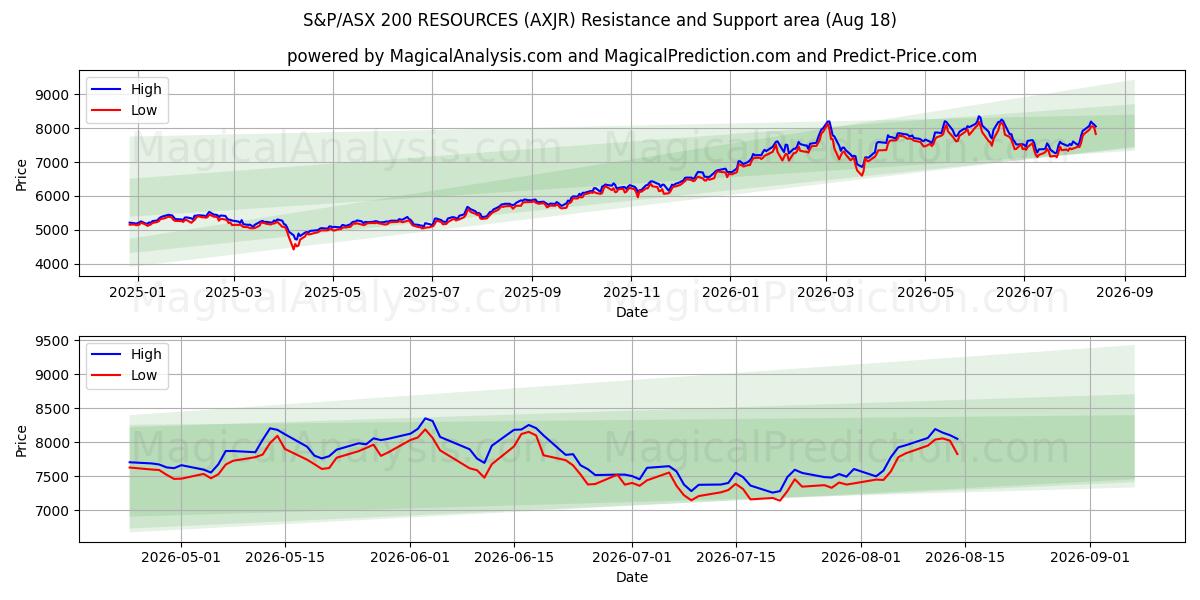Click the '2026-09' date label on top chart
This screenshot has width=1200, height=600.
1125,292
